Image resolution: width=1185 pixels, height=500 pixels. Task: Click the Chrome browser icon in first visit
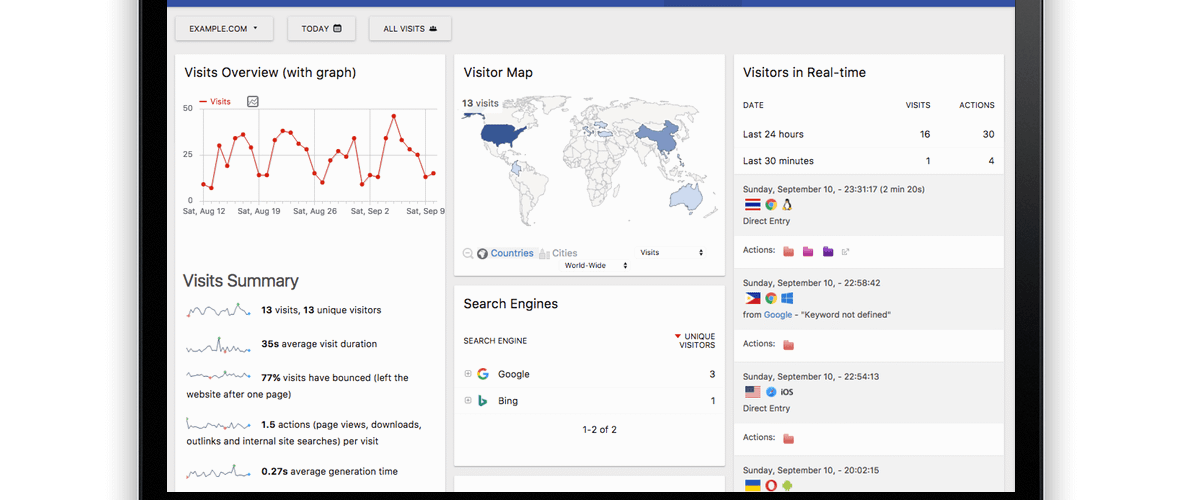coord(771,204)
